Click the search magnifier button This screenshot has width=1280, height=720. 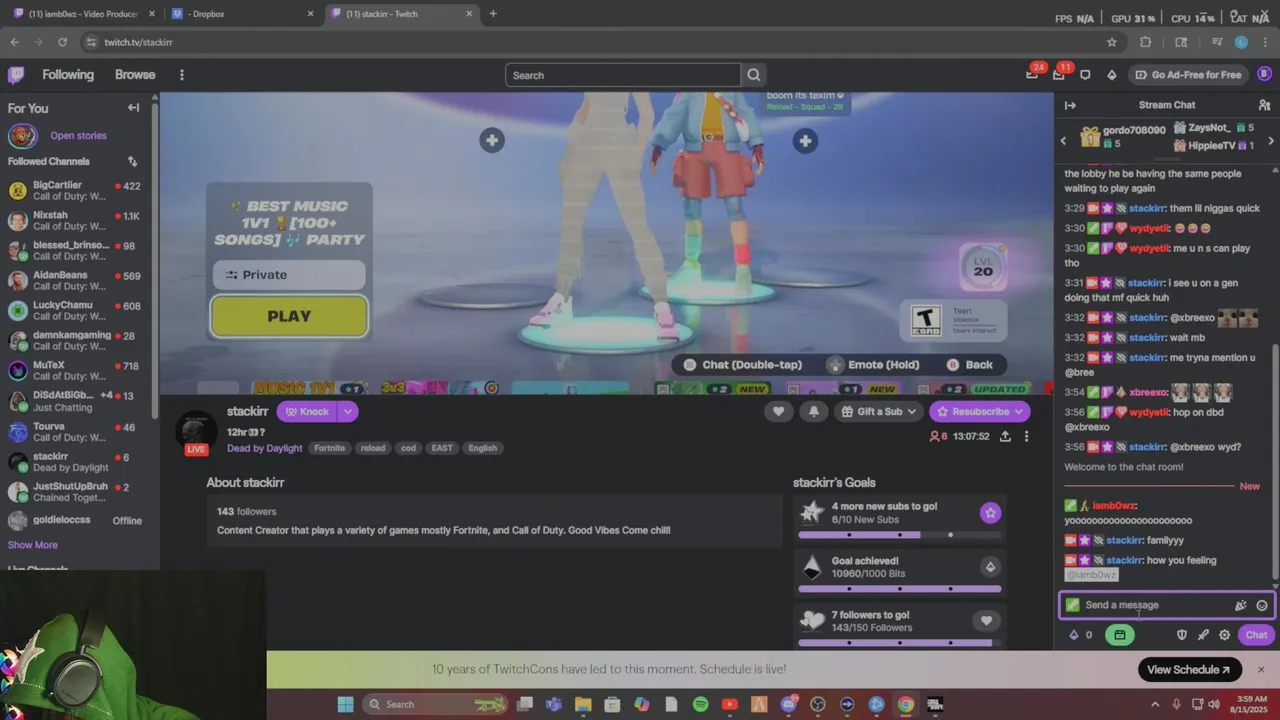click(x=754, y=75)
